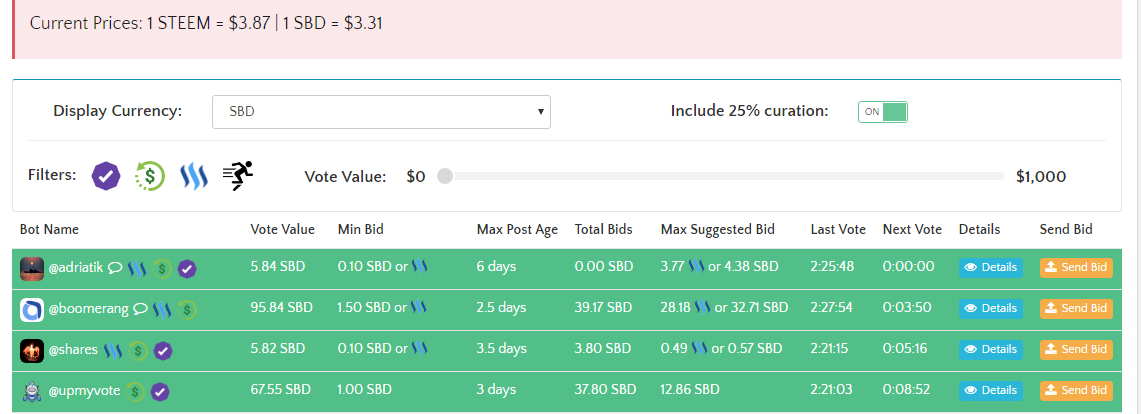Screen dimensions: 1141x414
Task: Toggle the running man filter
Action: [x=238, y=176]
